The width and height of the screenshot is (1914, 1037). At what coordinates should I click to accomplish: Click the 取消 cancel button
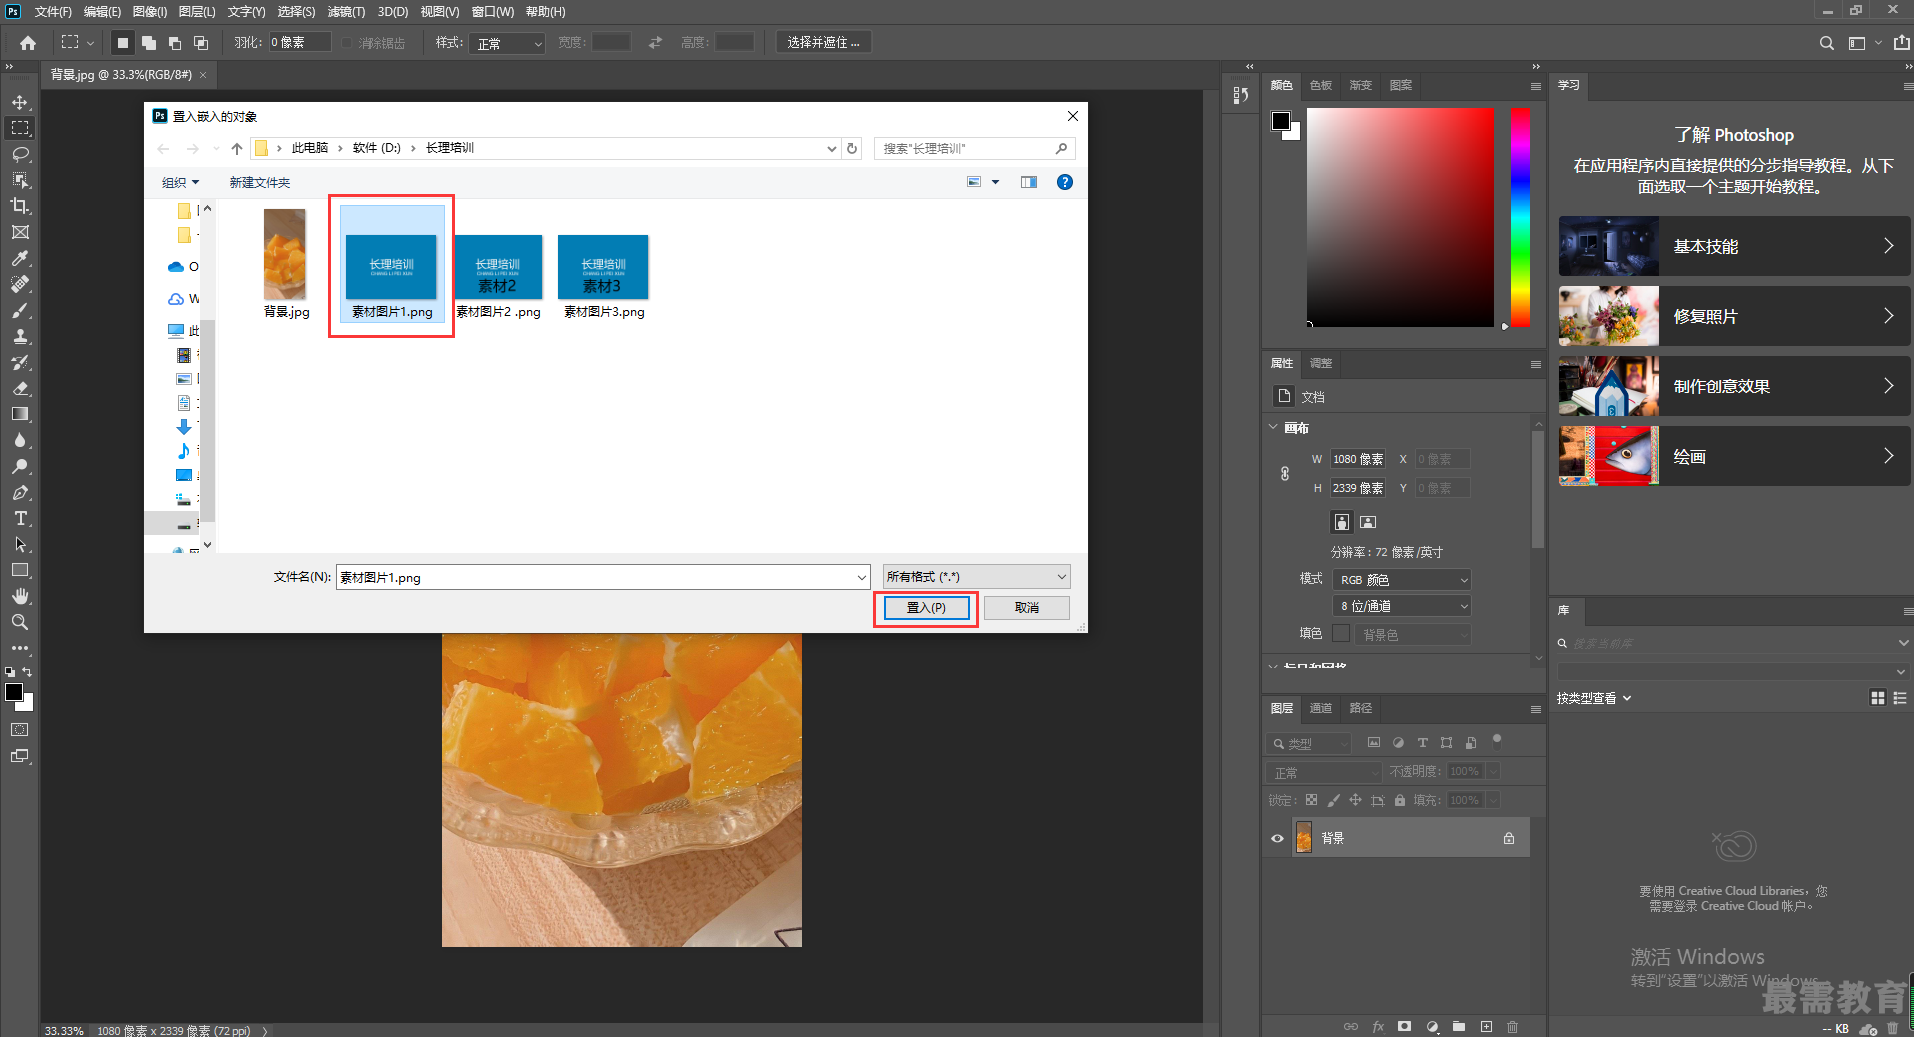point(1027,608)
